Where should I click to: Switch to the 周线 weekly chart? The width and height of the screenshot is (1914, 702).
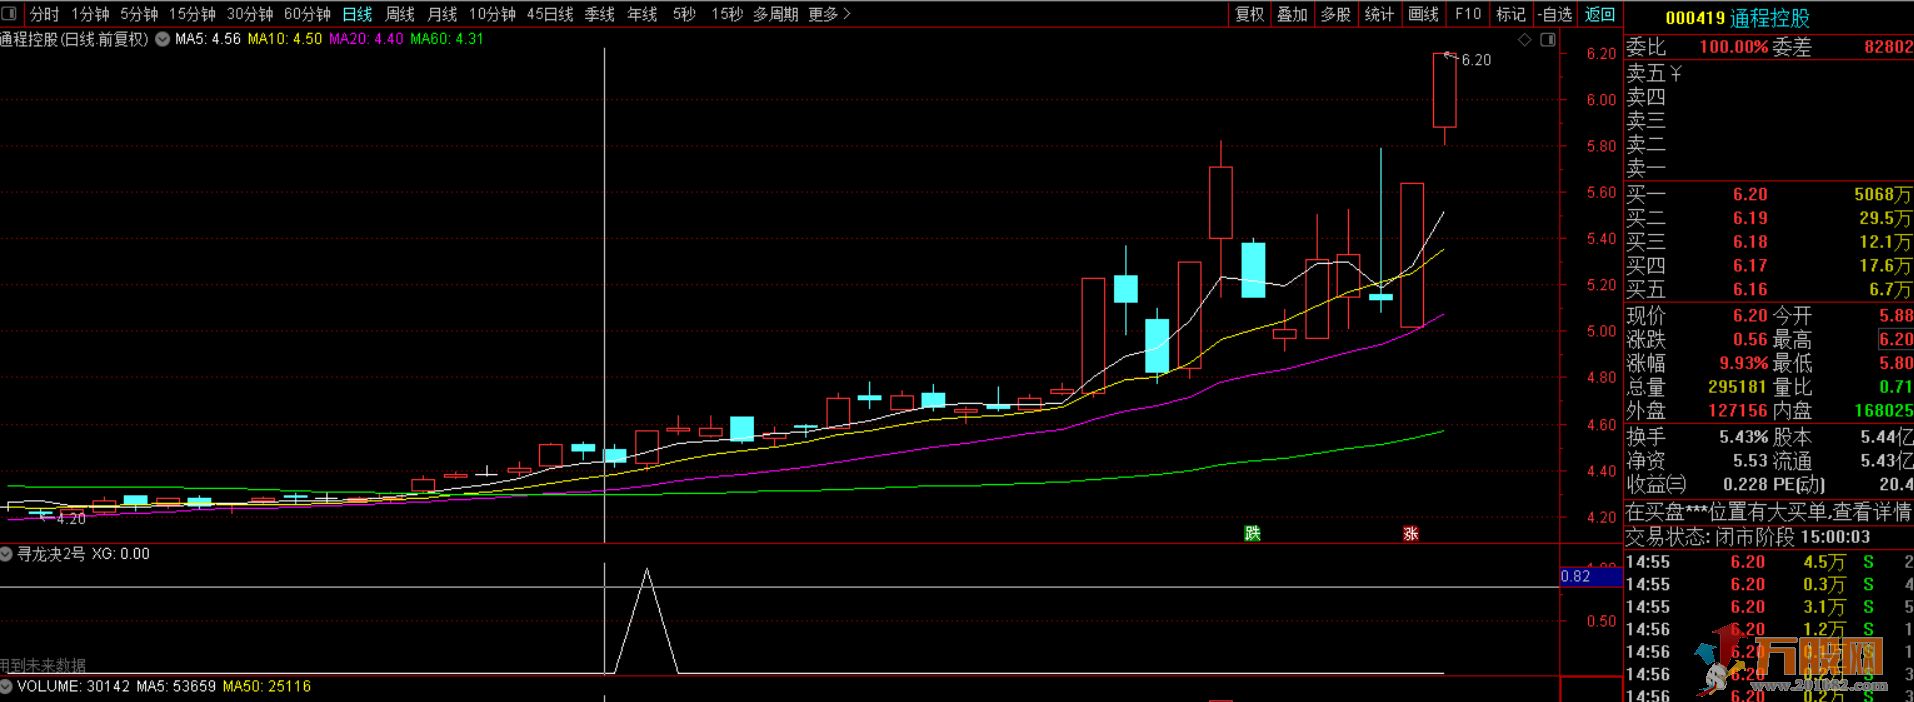400,14
